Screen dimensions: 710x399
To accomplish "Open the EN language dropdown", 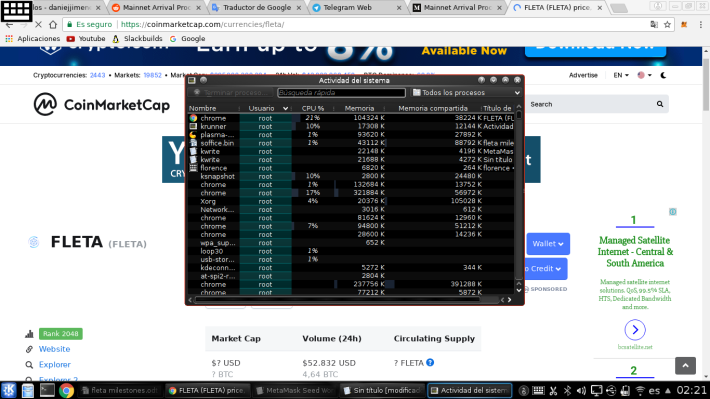I will point(621,76).
